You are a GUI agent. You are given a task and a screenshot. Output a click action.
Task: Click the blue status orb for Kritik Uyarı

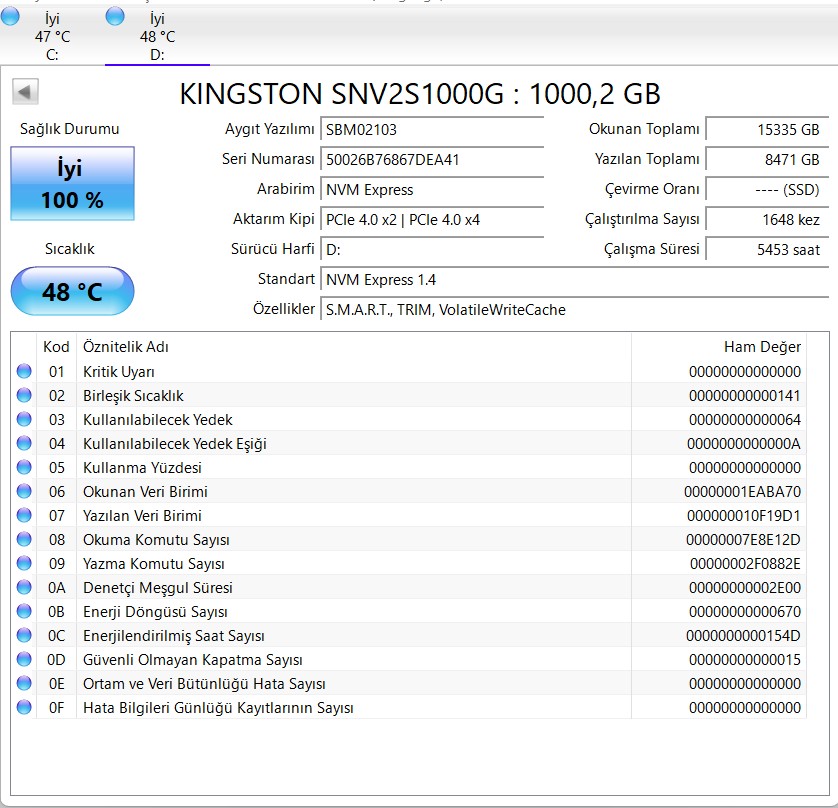(x=24, y=372)
